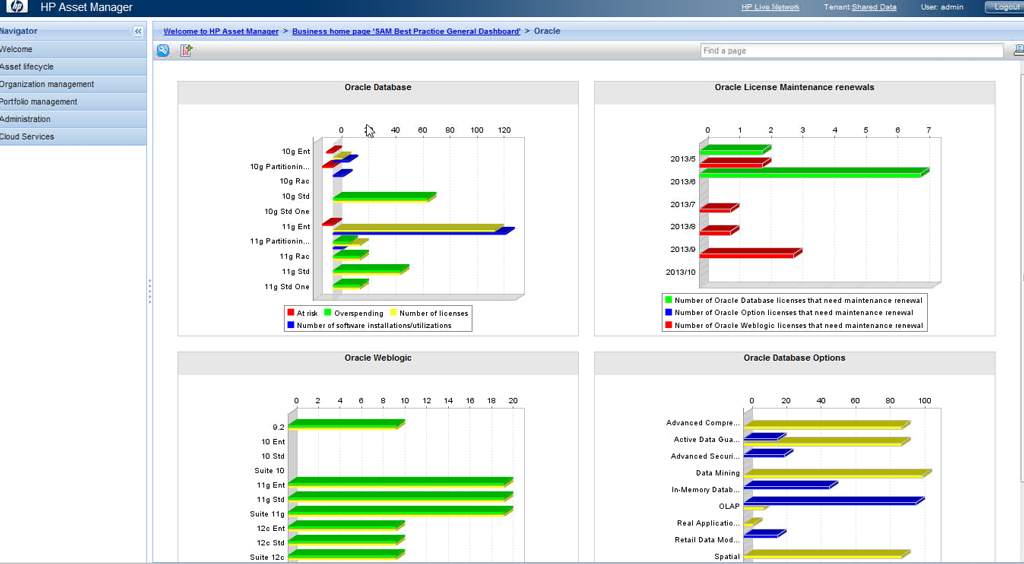The height and width of the screenshot is (564, 1024).
Task: Click the Suite 11g Weblogic bar
Action: tap(400, 511)
